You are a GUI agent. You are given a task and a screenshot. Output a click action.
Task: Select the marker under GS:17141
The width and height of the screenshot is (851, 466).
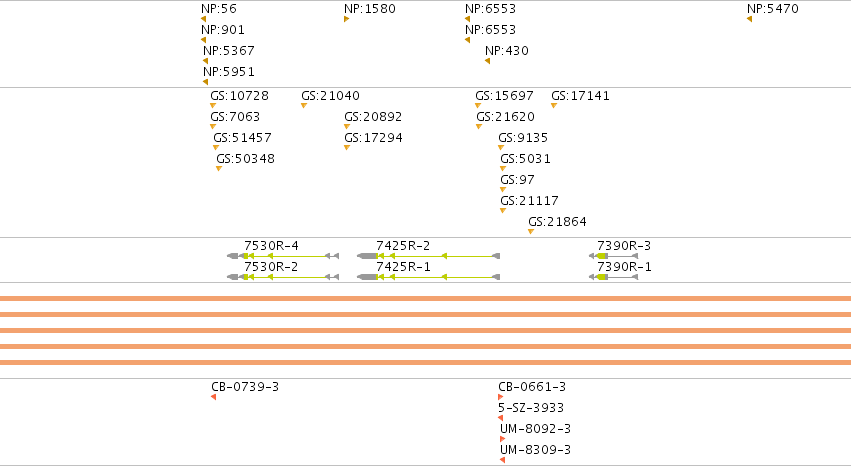tap(554, 106)
